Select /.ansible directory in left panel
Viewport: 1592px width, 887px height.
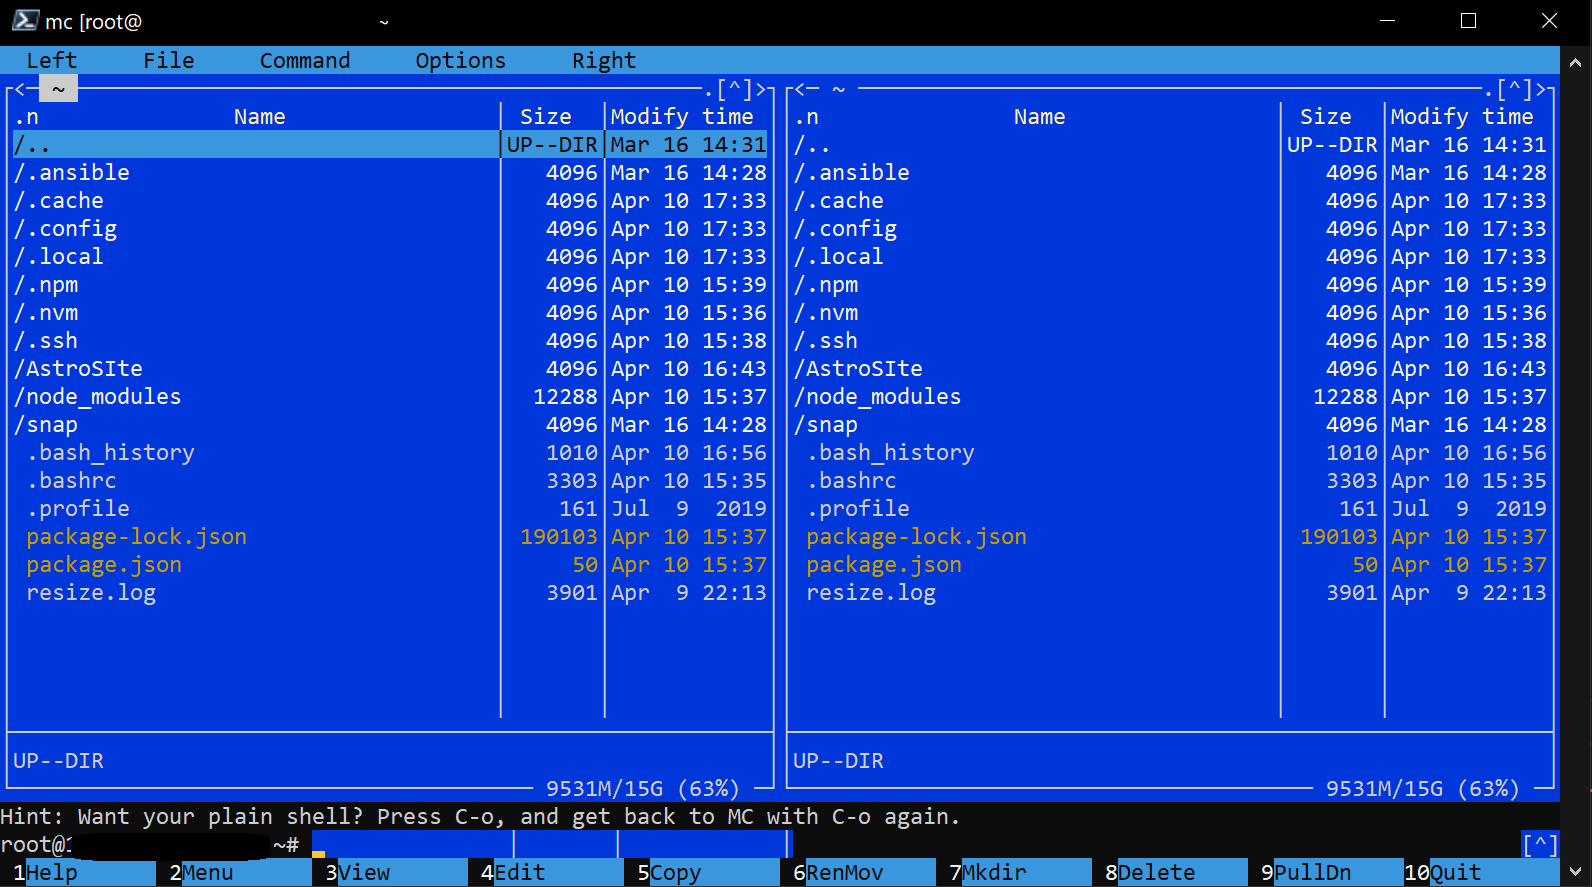pyautogui.click(x=390, y=173)
